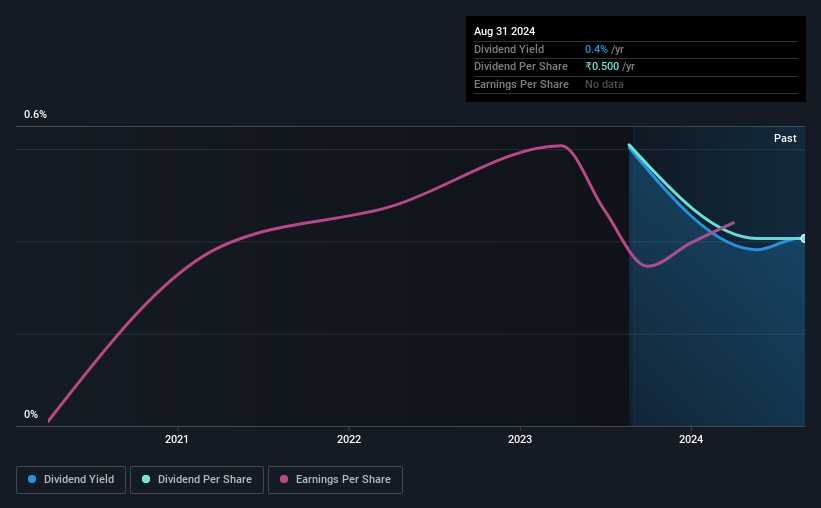
Task: Click the 2022 x-axis label
Action: 349,439
